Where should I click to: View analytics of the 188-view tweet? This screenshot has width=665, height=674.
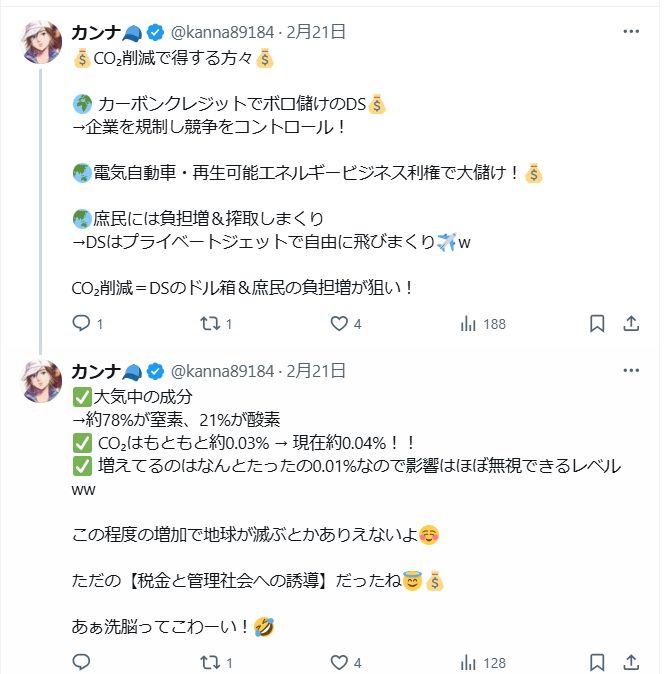point(468,324)
